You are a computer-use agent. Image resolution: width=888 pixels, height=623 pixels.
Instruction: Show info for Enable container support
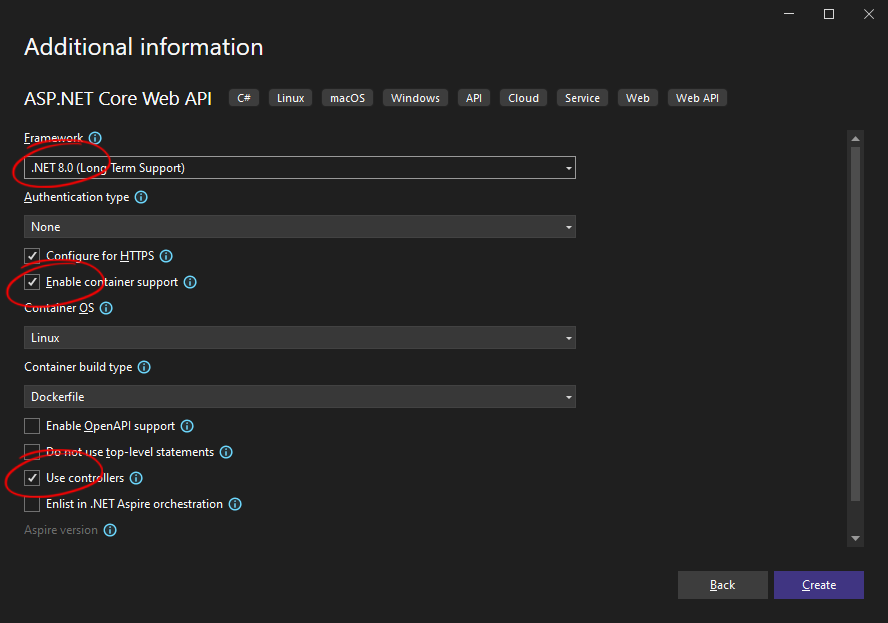[190, 282]
